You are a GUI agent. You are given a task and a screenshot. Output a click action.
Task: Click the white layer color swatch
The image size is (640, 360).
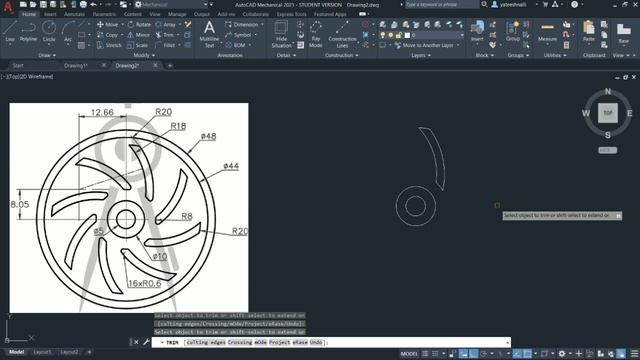coord(407,36)
